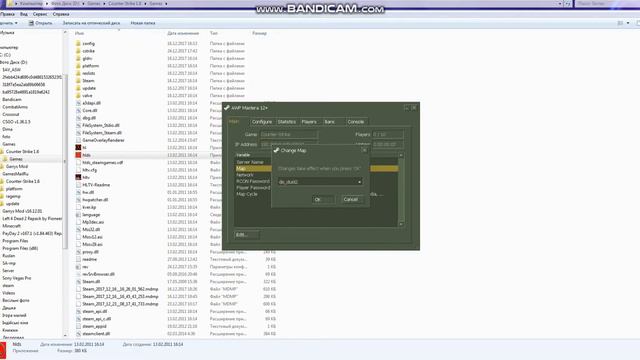Open Videos folder in navigation pane
The height and width of the screenshot is (360, 640).
[x=9, y=293]
